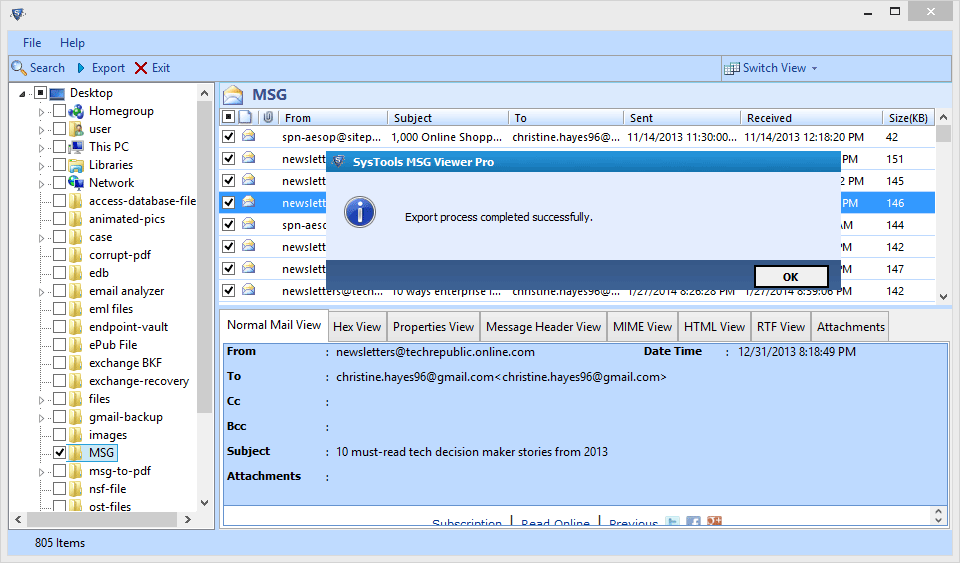Click the info icon in the dialog

360,212
